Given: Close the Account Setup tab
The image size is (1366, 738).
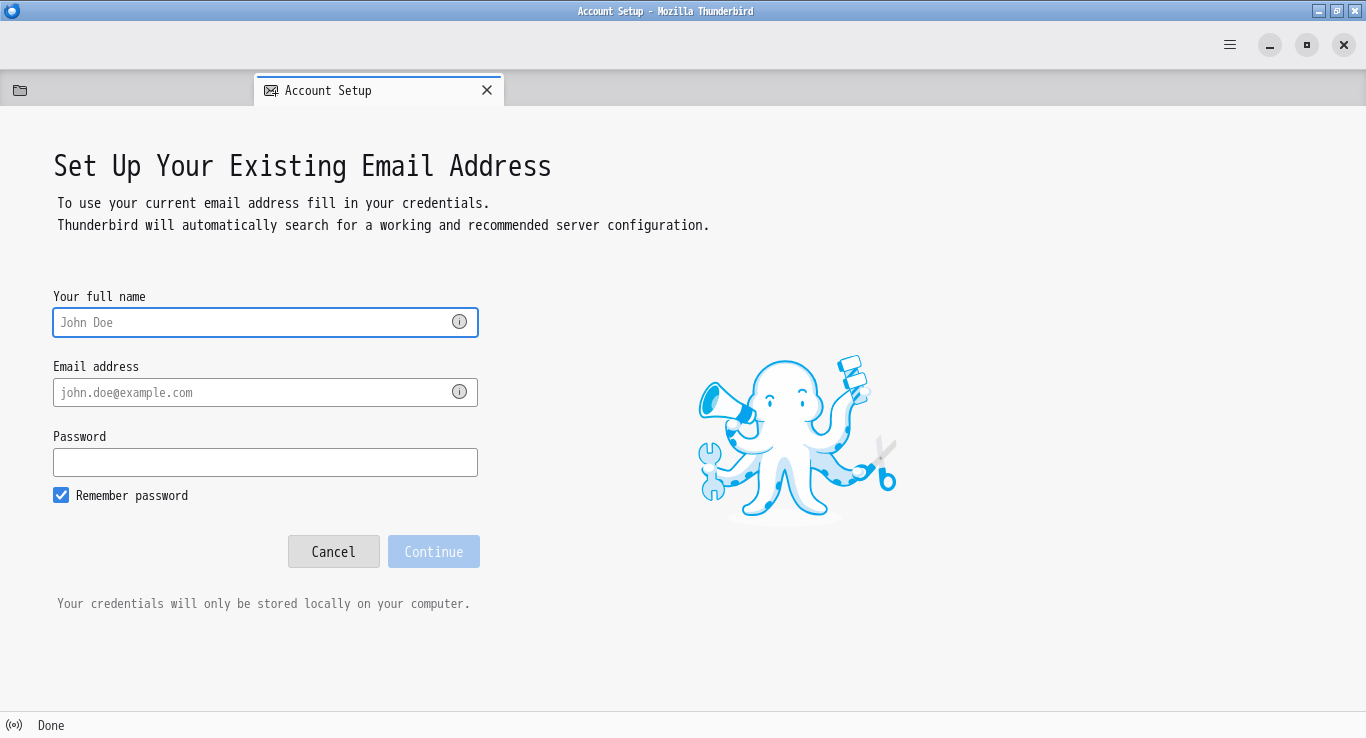Looking at the screenshot, I should 487,90.
